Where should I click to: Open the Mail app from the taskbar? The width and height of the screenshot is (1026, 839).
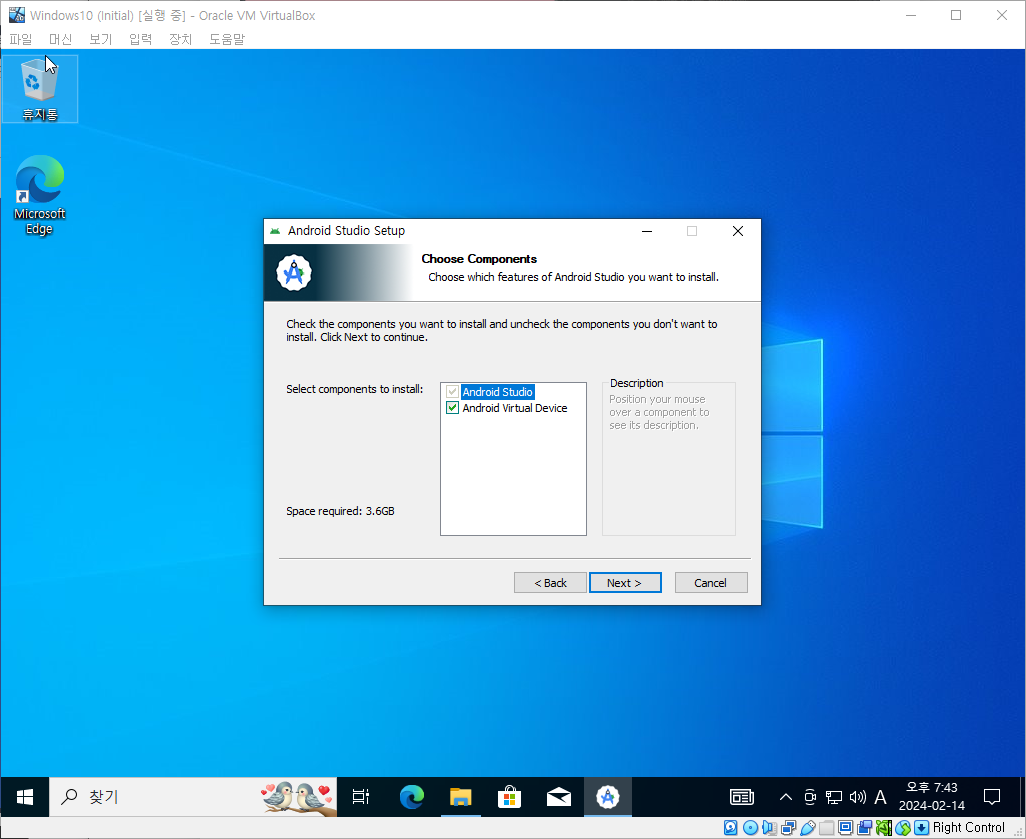(x=559, y=796)
